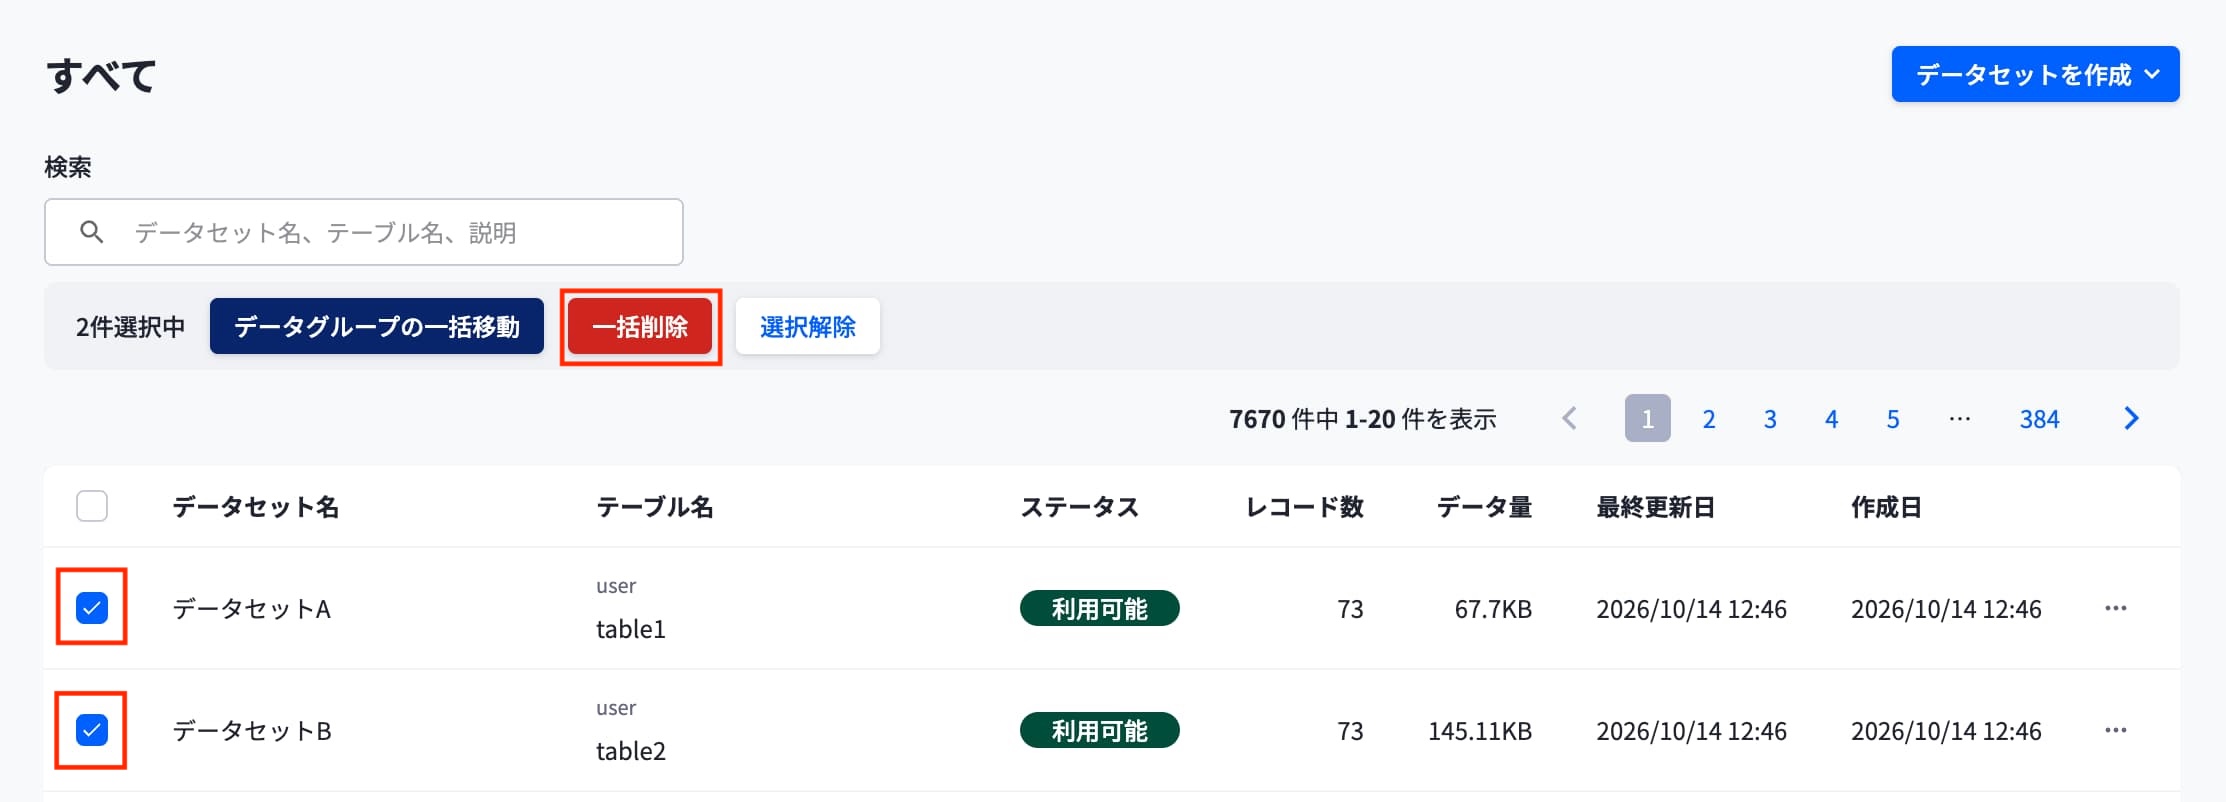Expand the データセットを作成 dropdown button

coord(2035,74)
